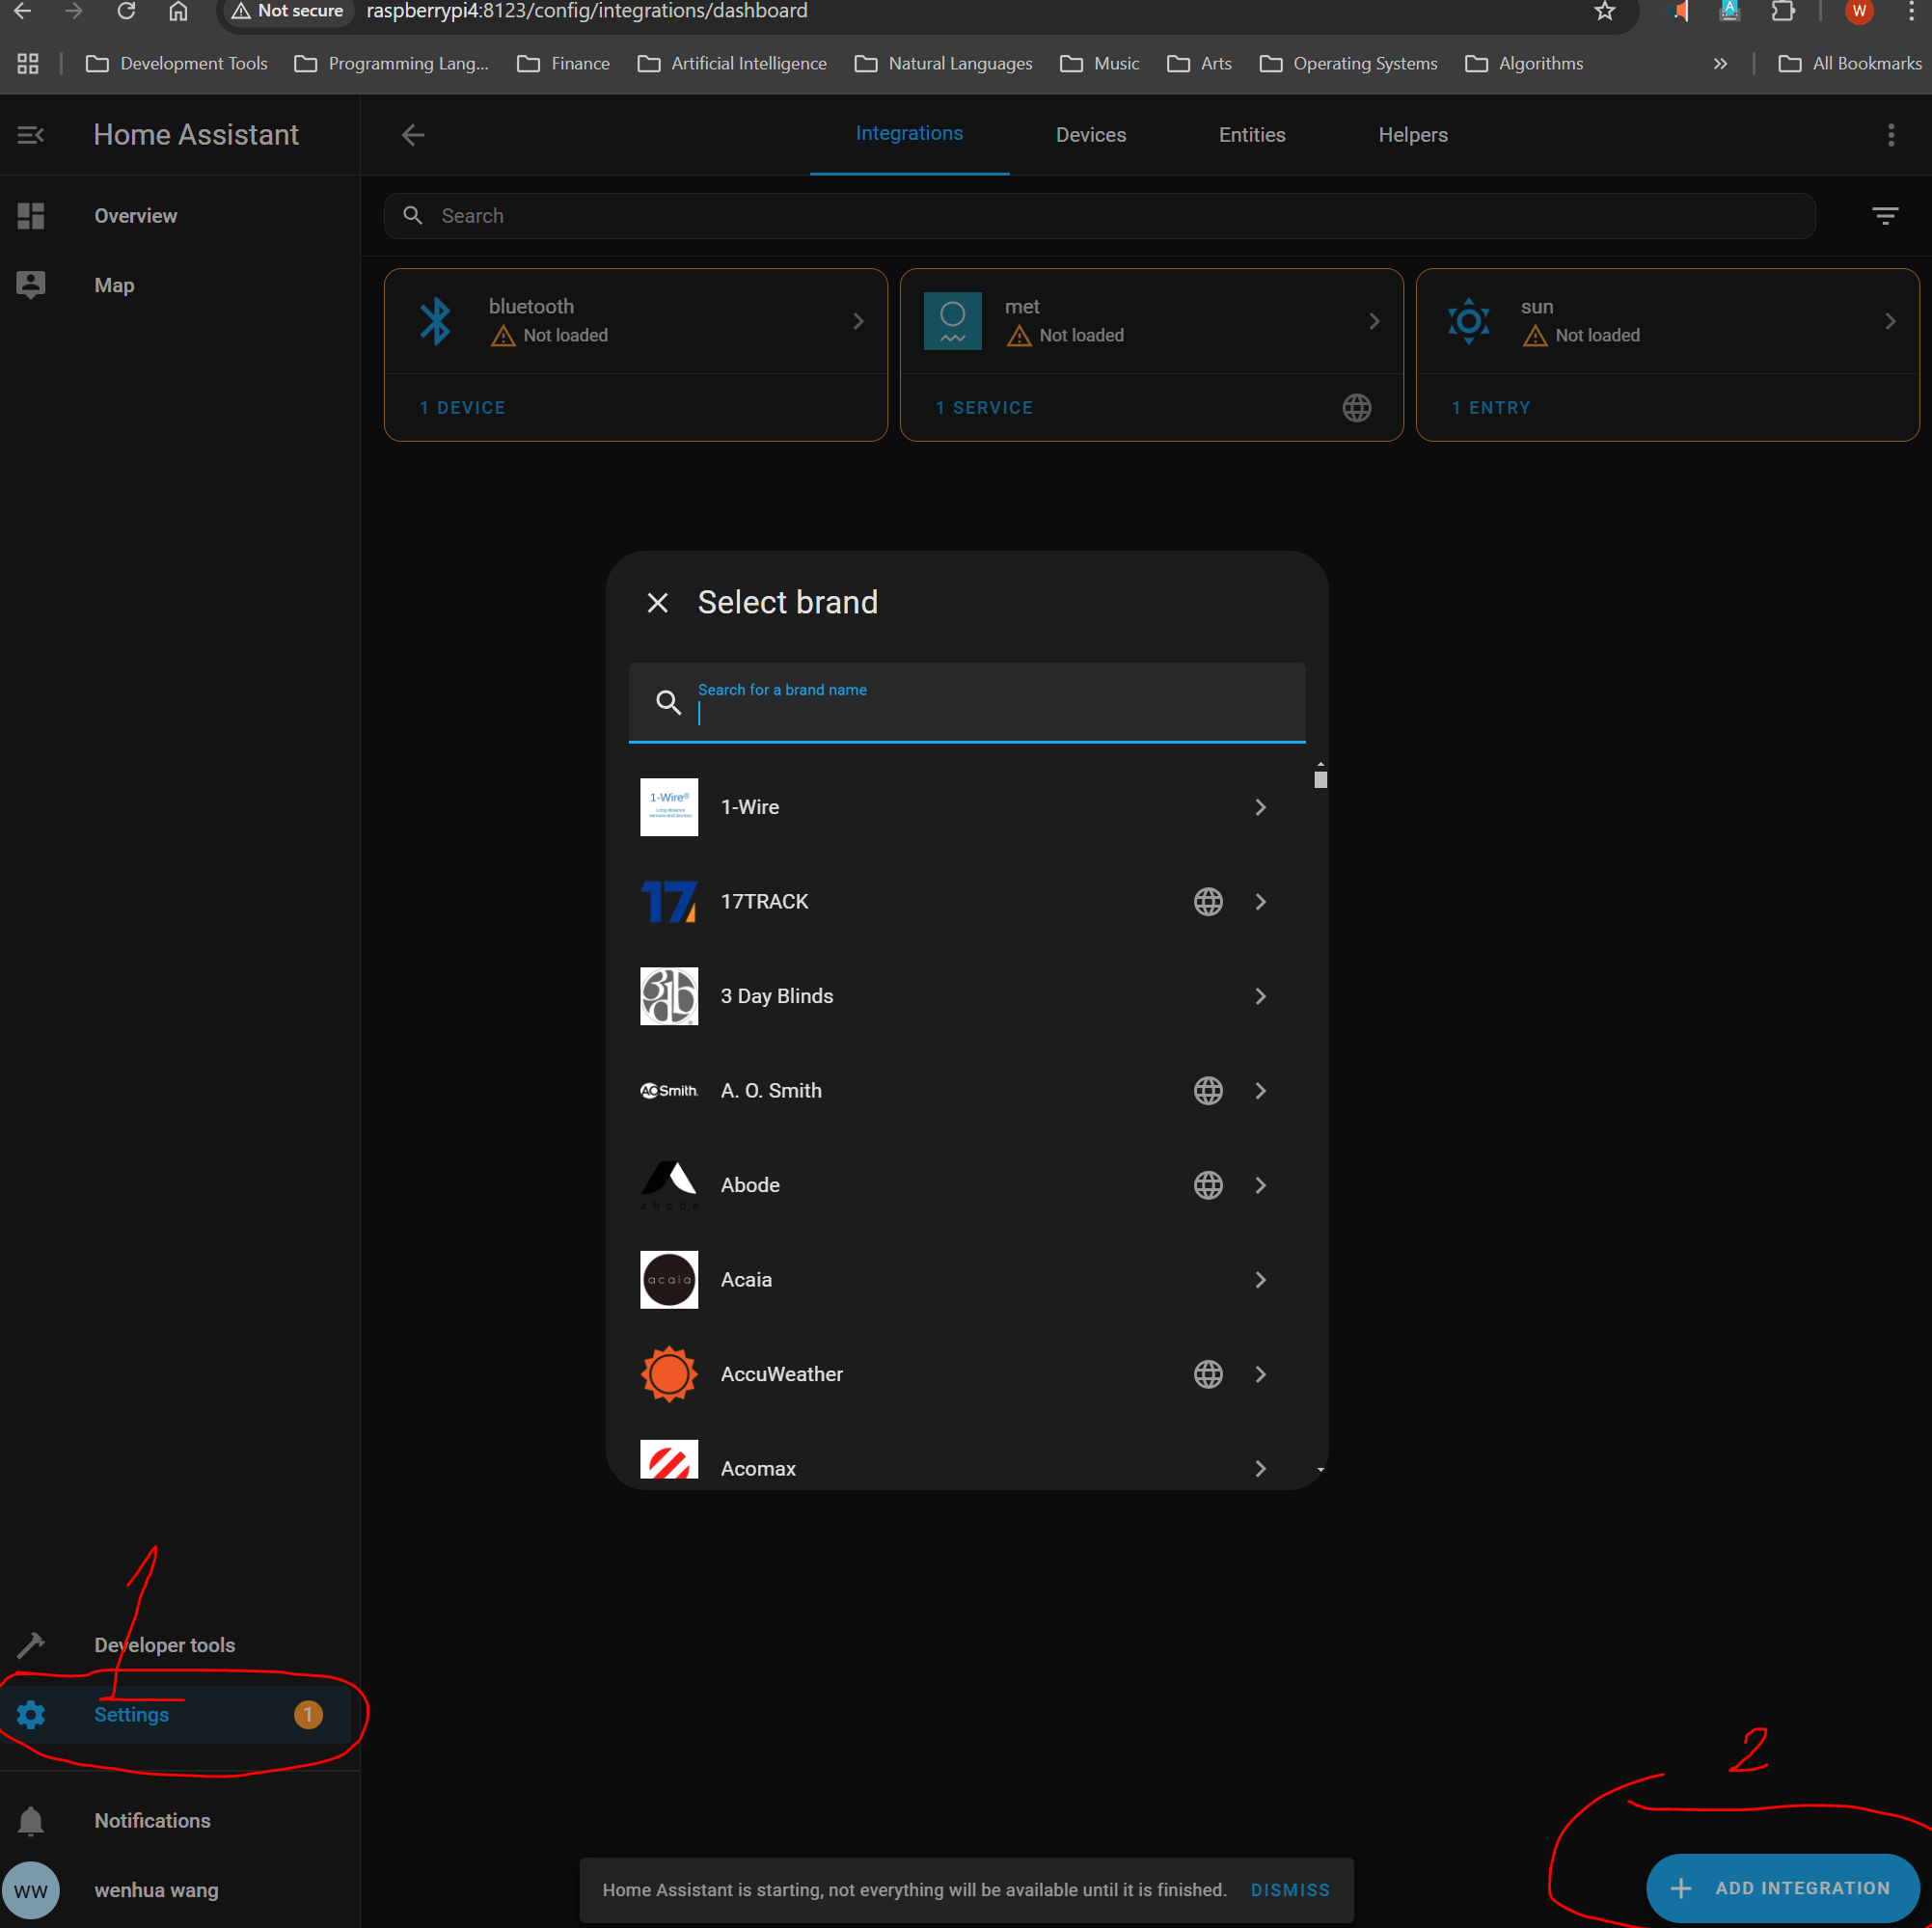Viewport: 1932px width, 1928px height.
Task: Open the All Bookmarks folder
Action: [1849, 63]
